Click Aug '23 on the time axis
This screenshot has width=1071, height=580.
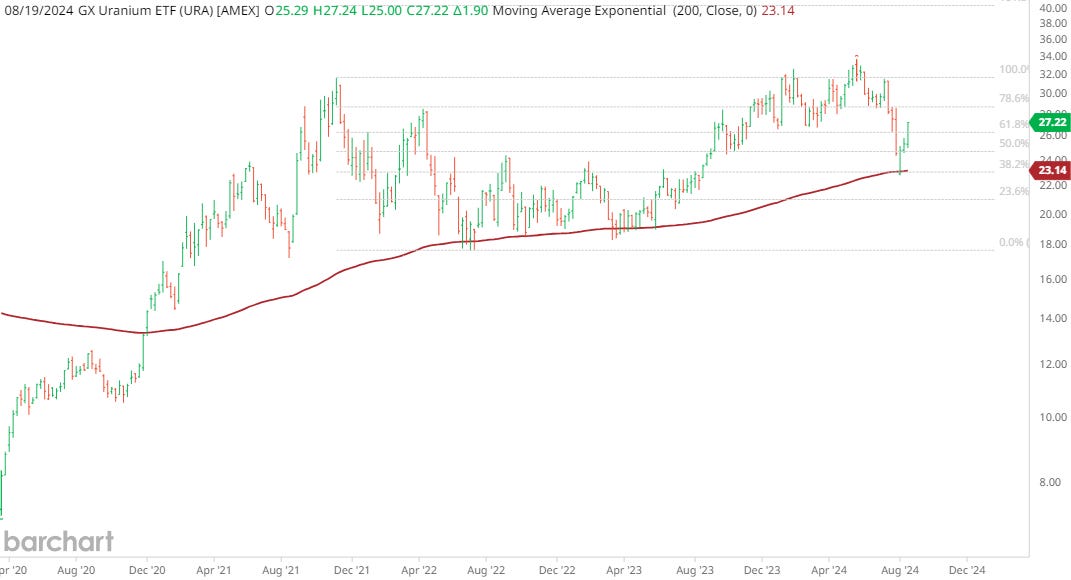pos(695,570)
